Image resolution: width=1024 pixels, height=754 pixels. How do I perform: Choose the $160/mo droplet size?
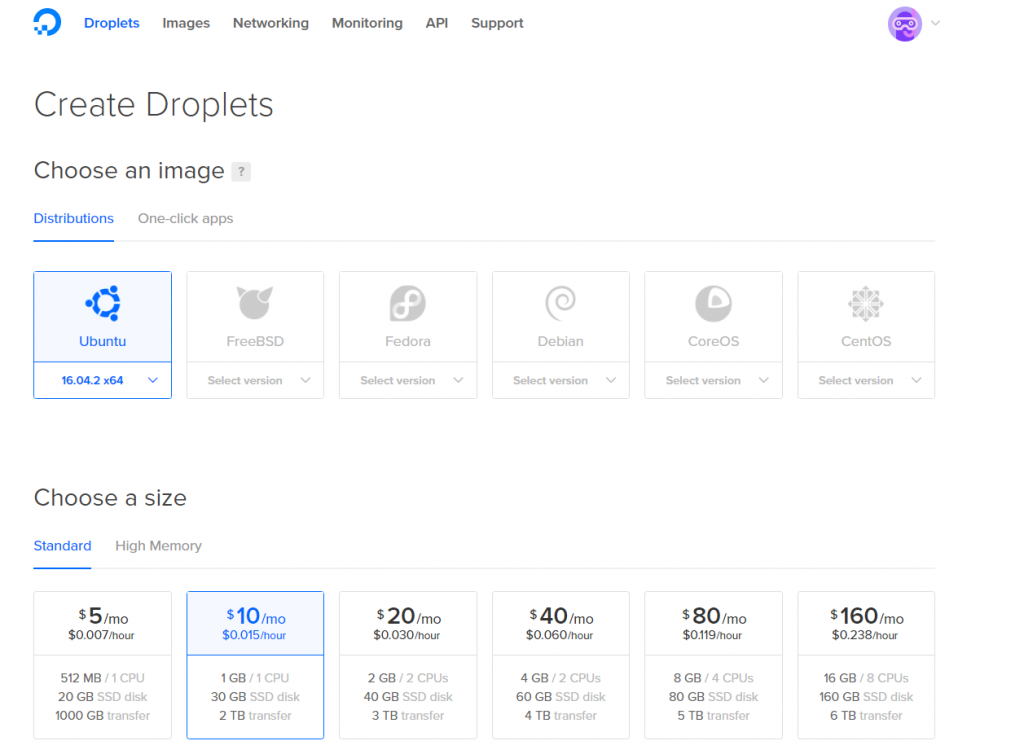tap(866, 665)
